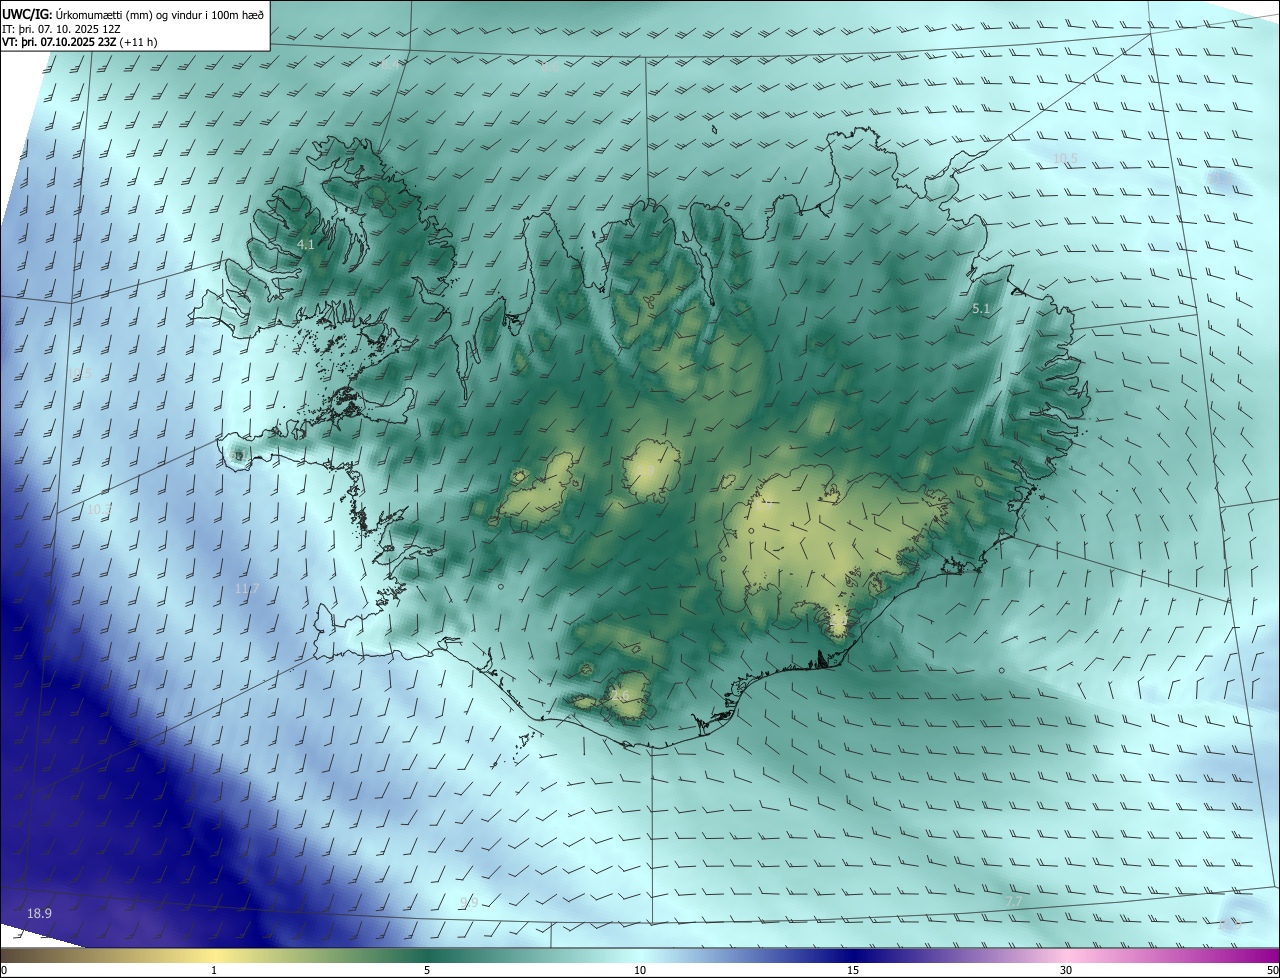Click the 15 tick on the color scale
The width and height of the screenshot is (1280, 978).
853,971
